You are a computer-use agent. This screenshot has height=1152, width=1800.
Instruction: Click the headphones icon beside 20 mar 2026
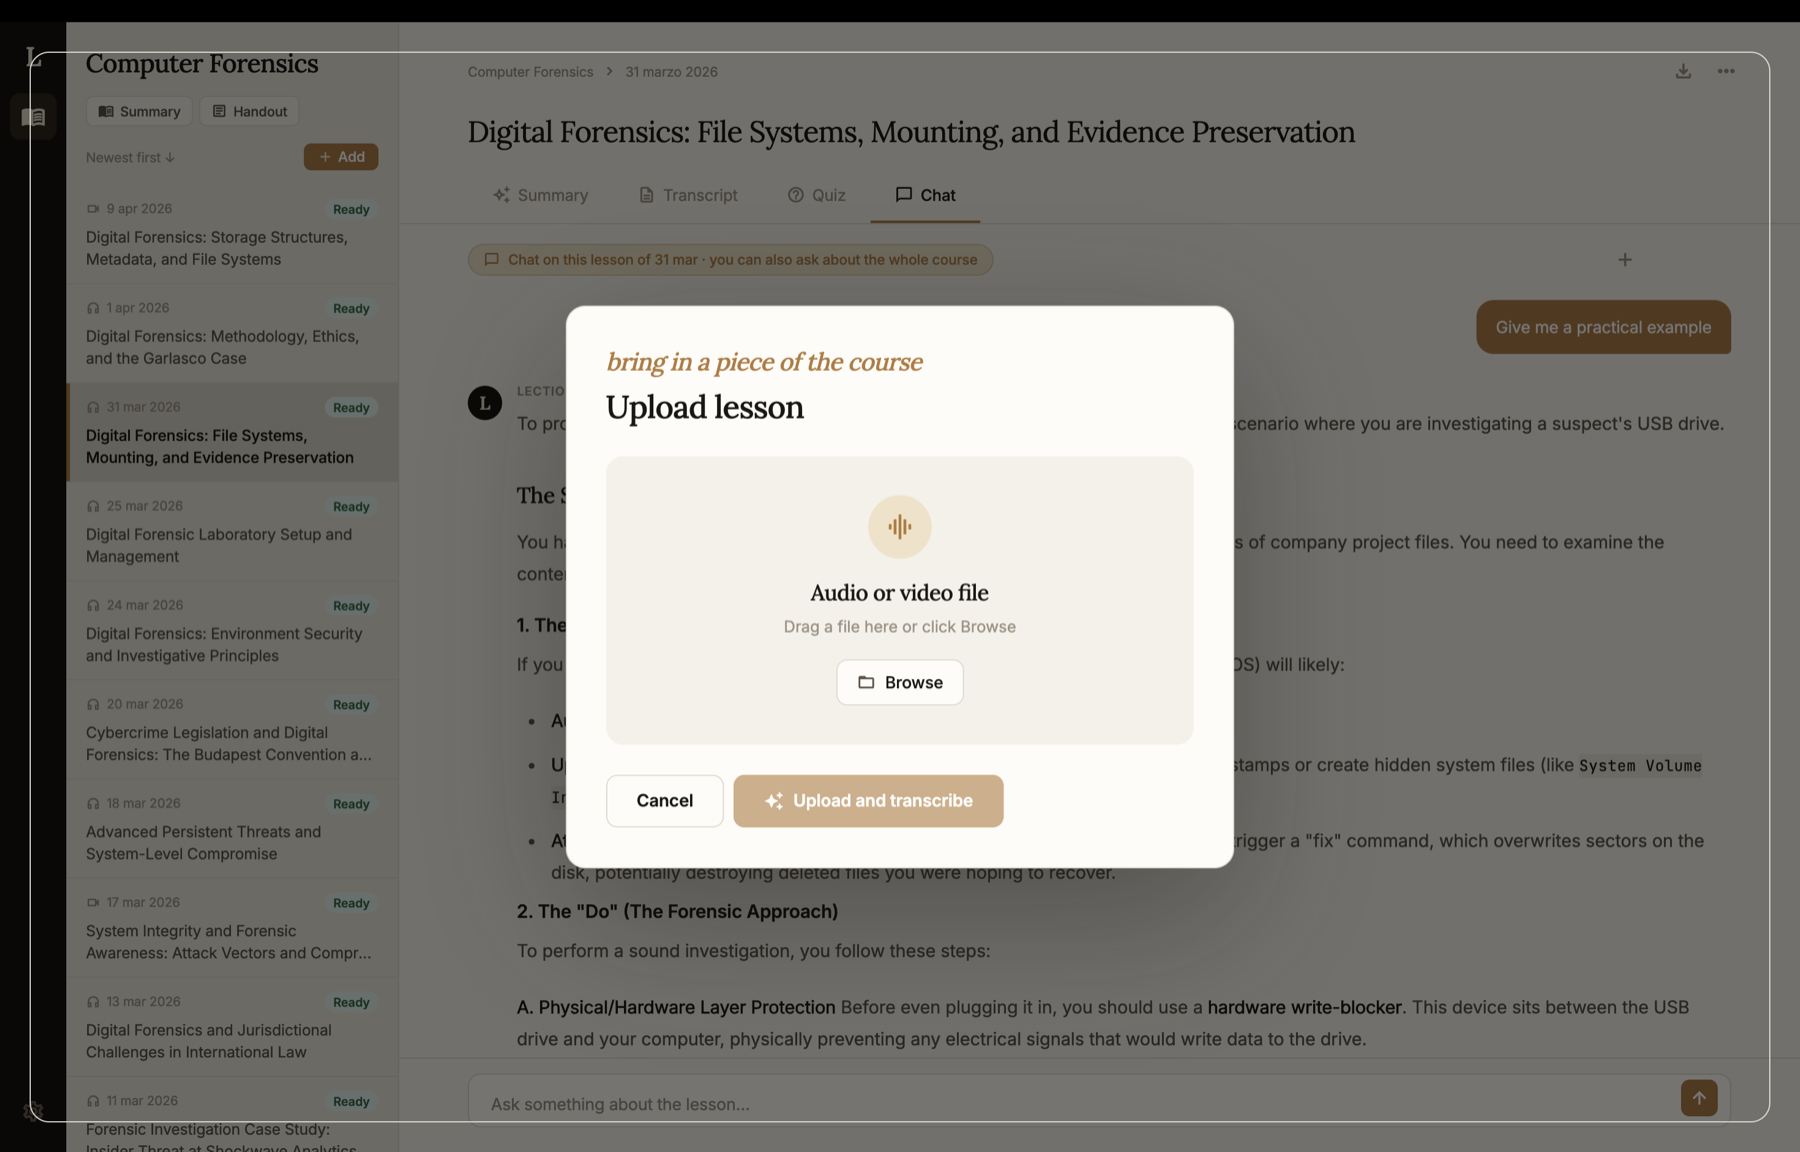(93, 704)
